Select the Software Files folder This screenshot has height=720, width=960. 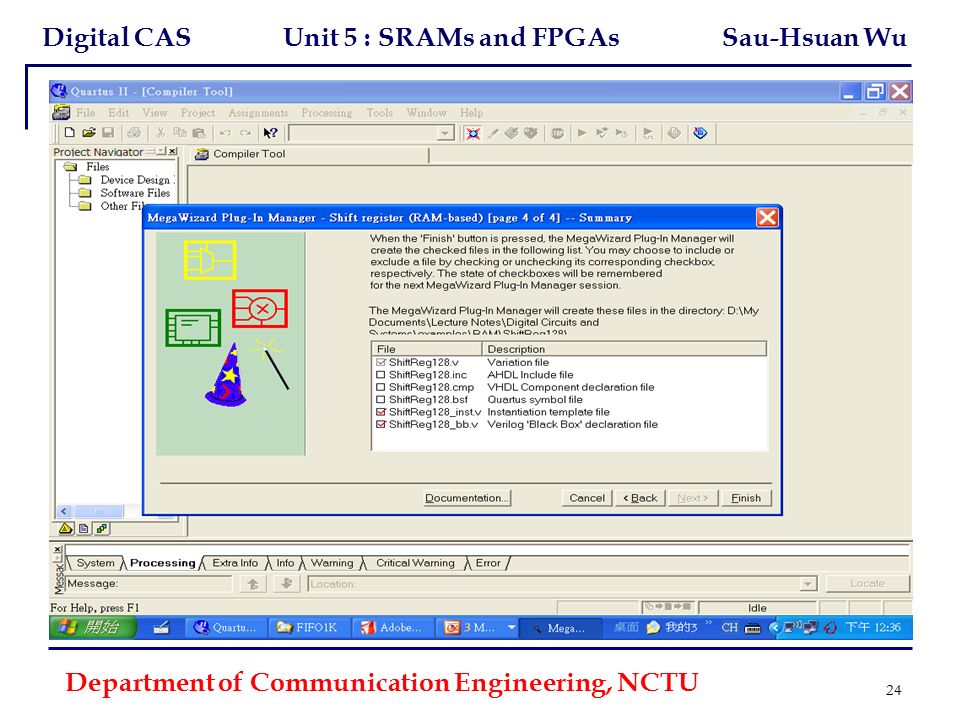[125, 193]
